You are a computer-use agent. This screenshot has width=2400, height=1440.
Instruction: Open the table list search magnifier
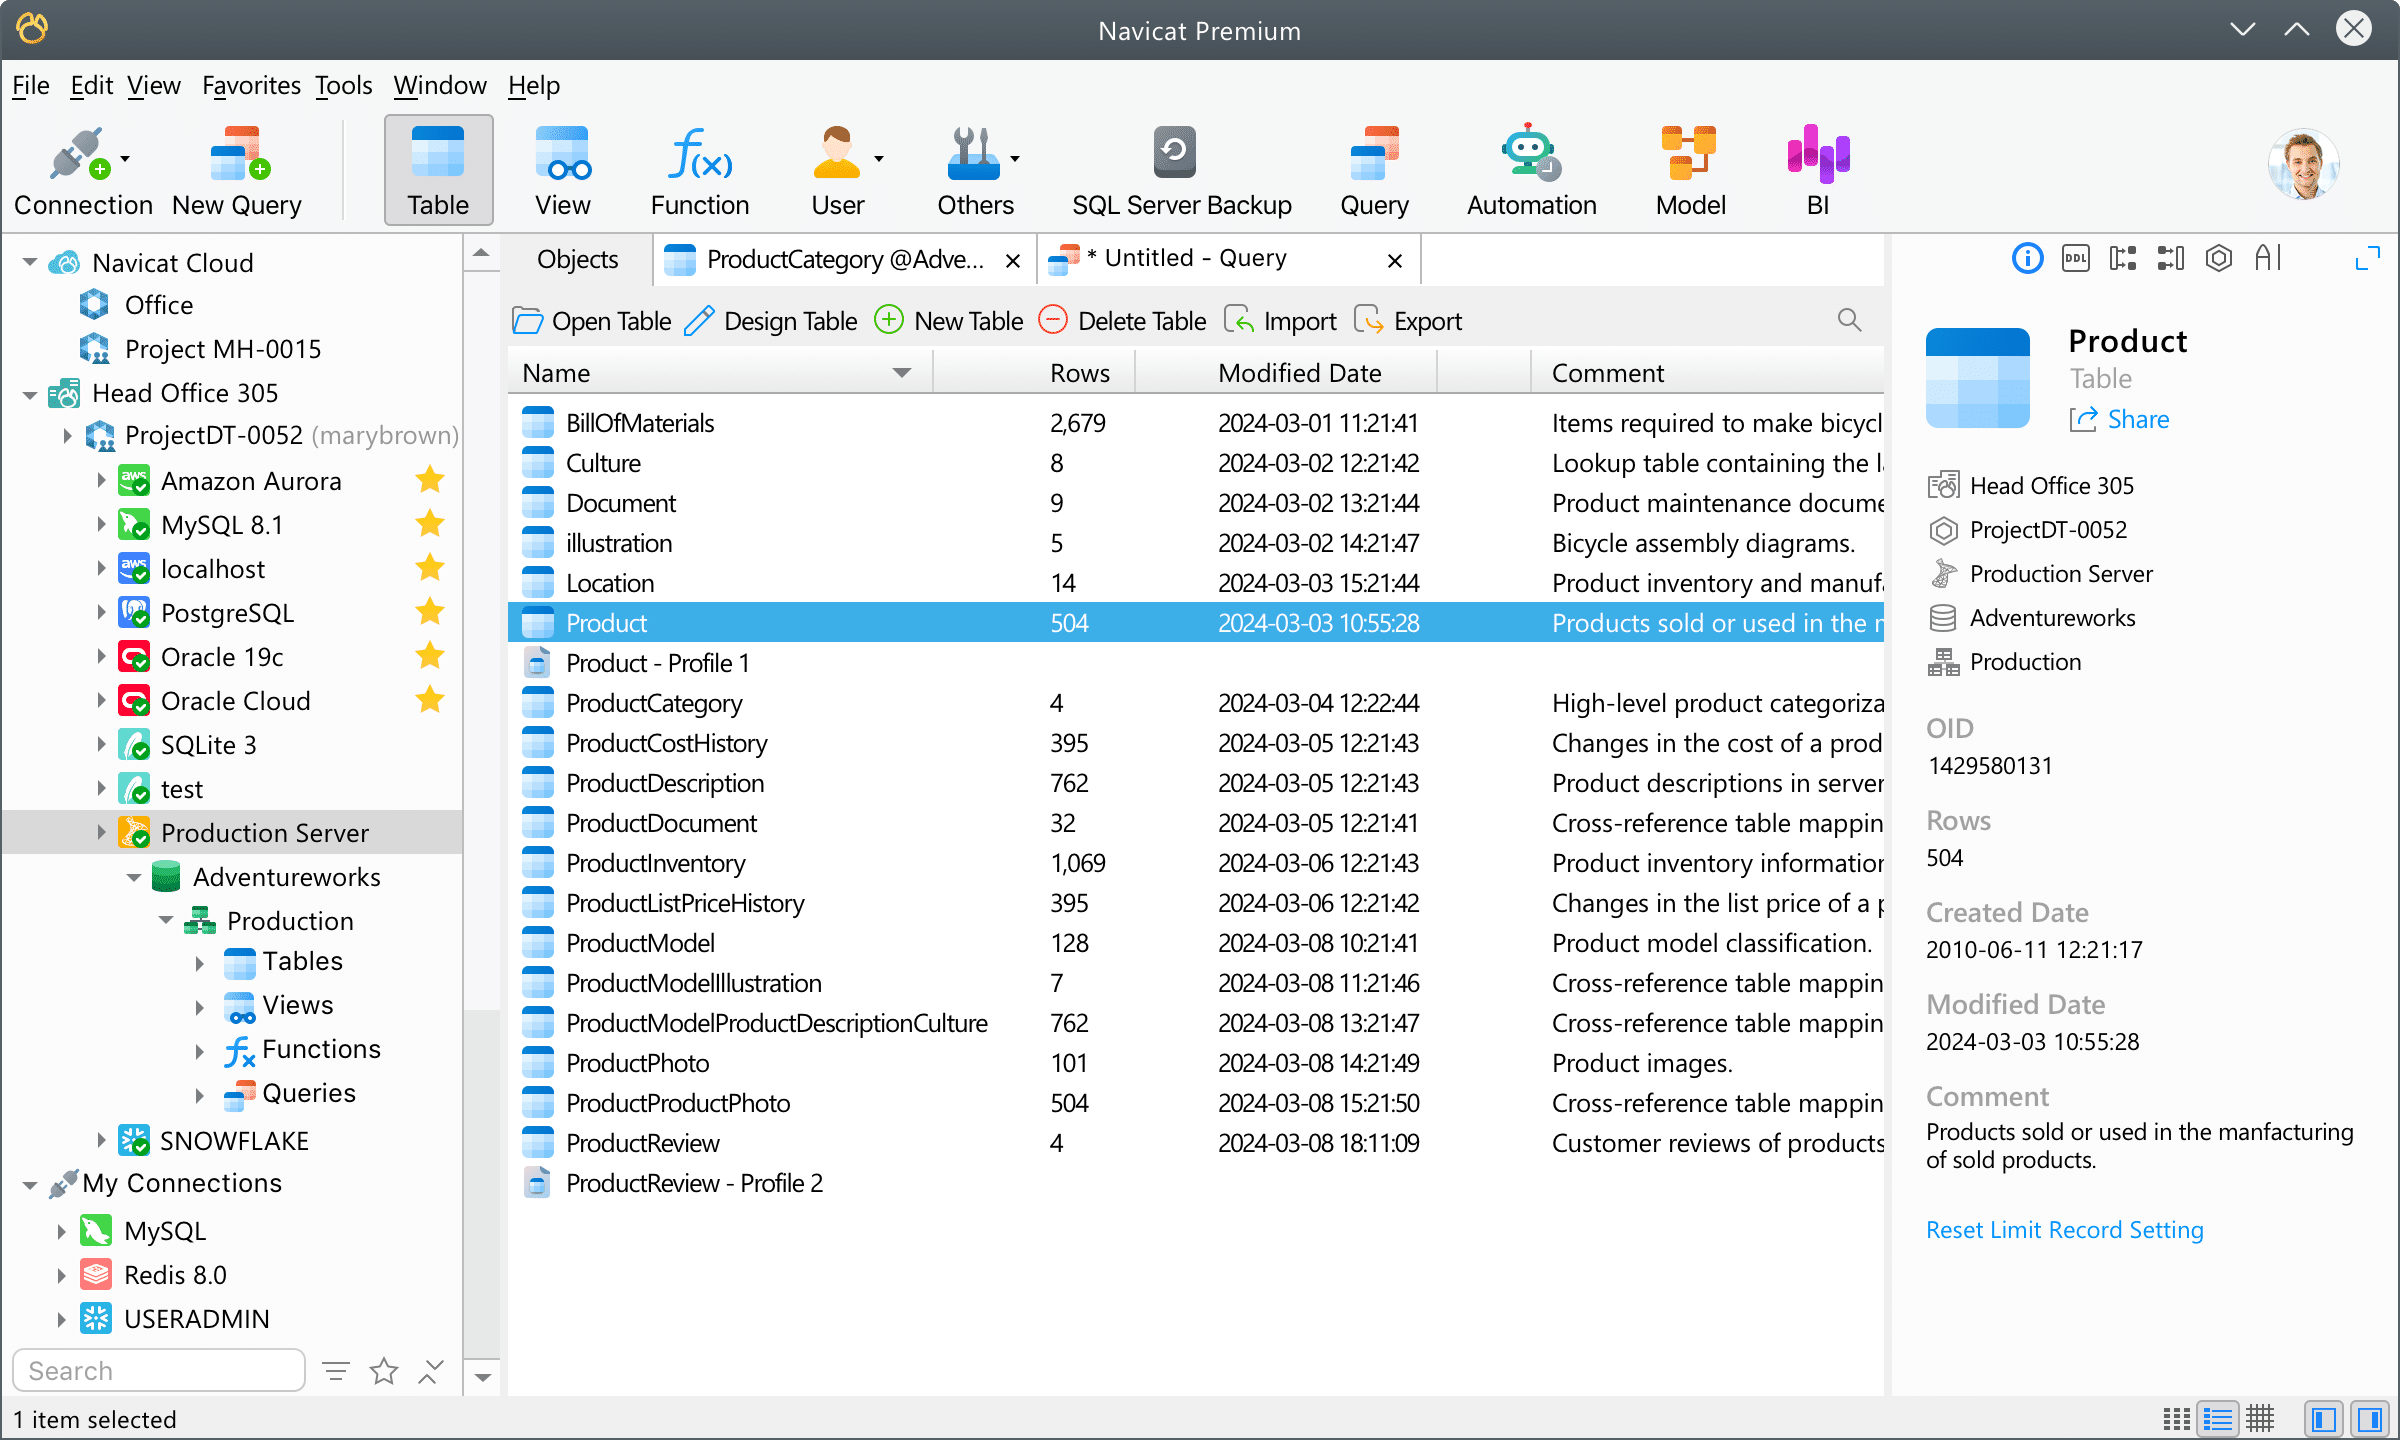point(1847,320)
